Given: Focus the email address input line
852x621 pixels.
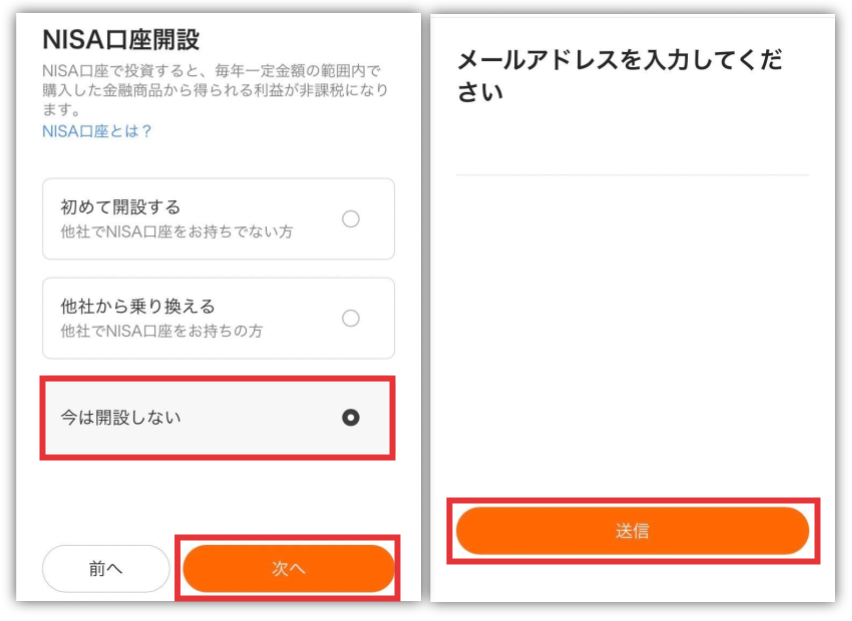Looking at the screenshot, I should click(x=632, y=163).
